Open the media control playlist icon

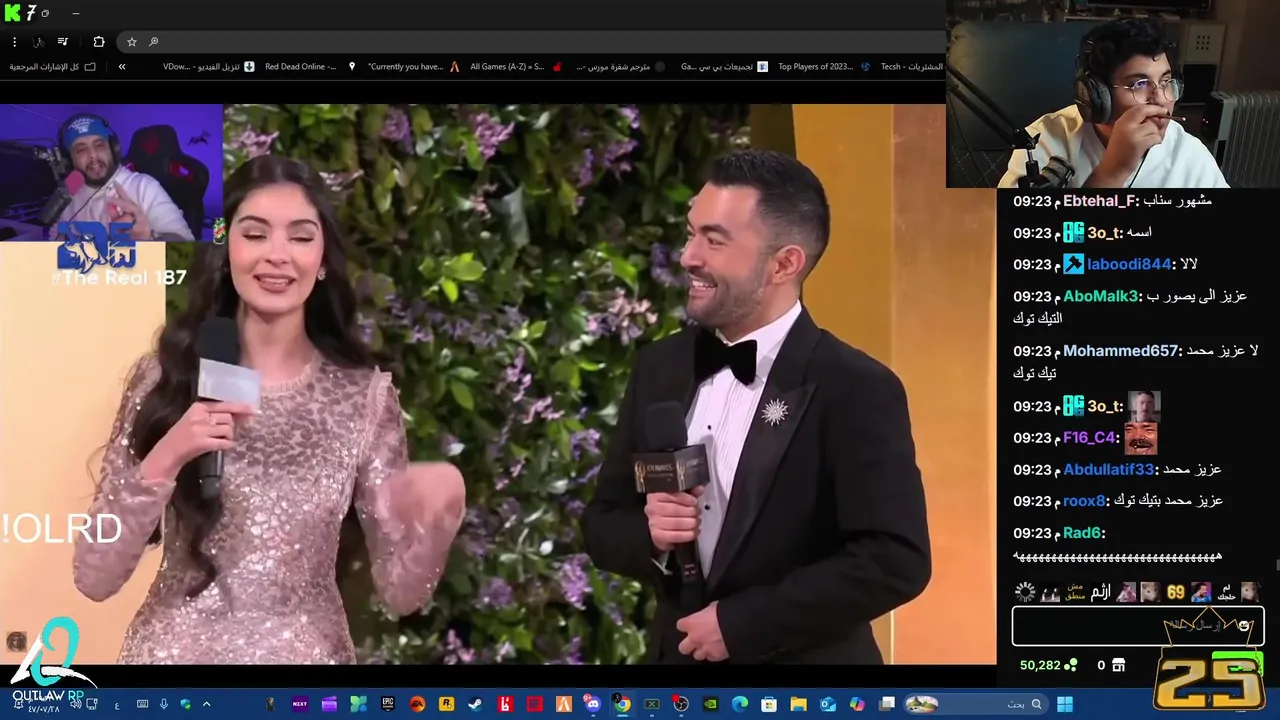(62, 42)
